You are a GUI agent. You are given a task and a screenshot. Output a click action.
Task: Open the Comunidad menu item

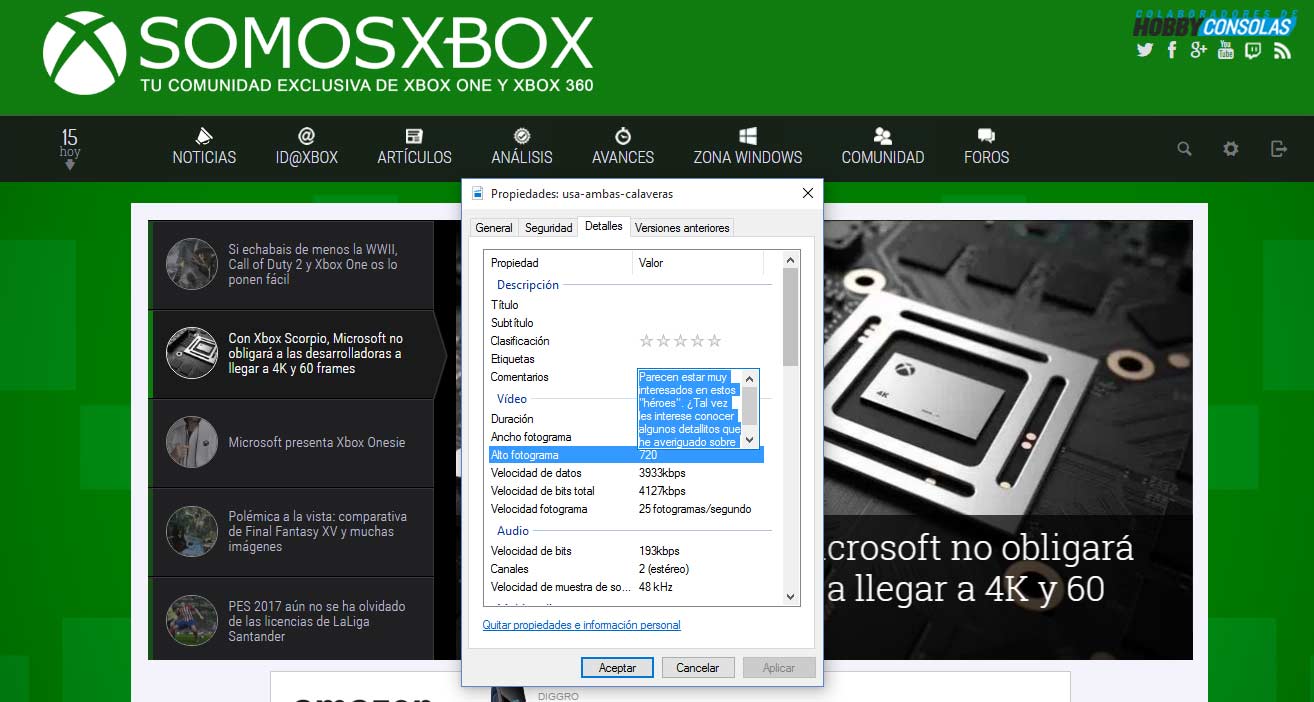click(883, 146)
